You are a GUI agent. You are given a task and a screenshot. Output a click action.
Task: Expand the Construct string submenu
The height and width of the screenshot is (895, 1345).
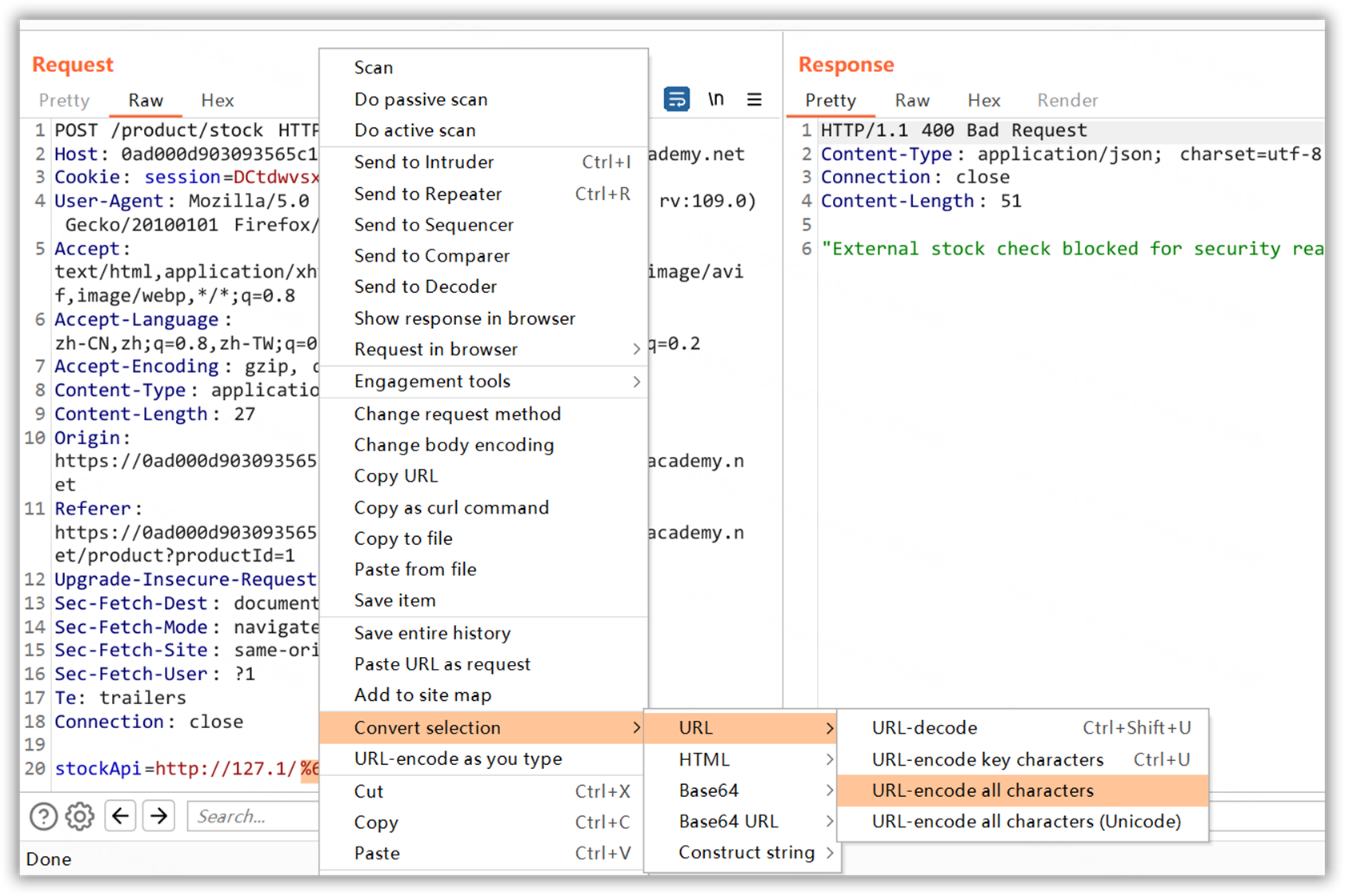[x=747, y=853]
